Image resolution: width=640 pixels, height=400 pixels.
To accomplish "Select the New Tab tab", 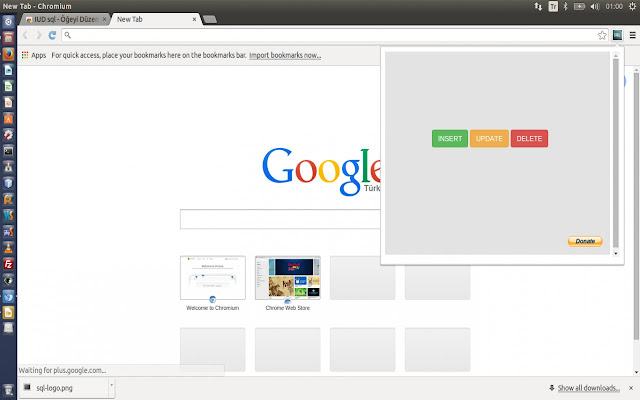I will 156,19.
